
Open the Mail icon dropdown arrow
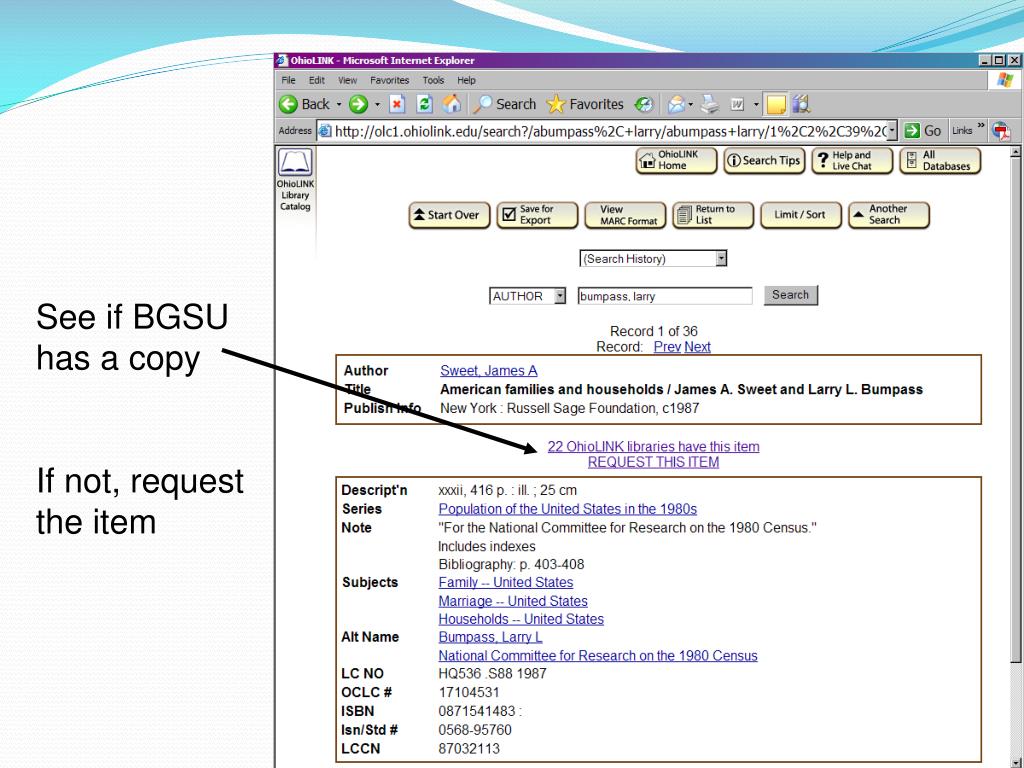point(691,104)
